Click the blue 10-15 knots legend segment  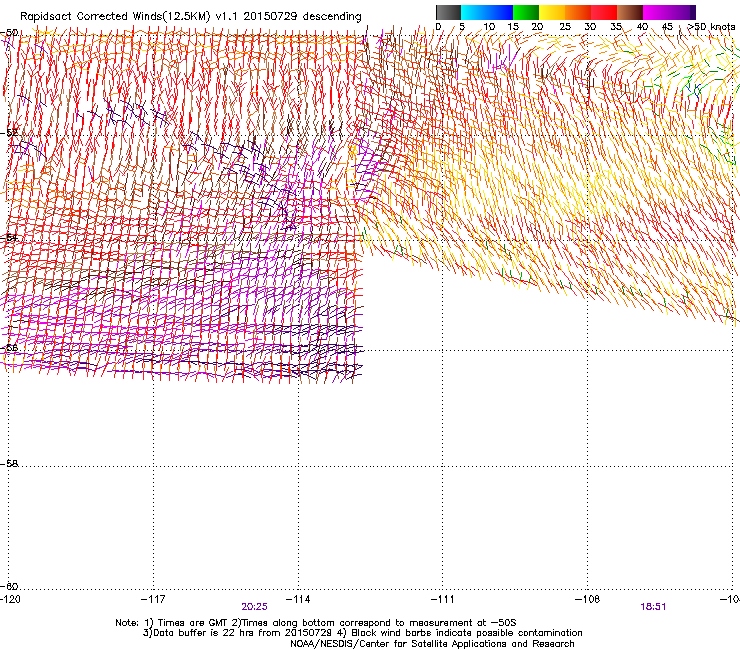click(x=500, y=12)
